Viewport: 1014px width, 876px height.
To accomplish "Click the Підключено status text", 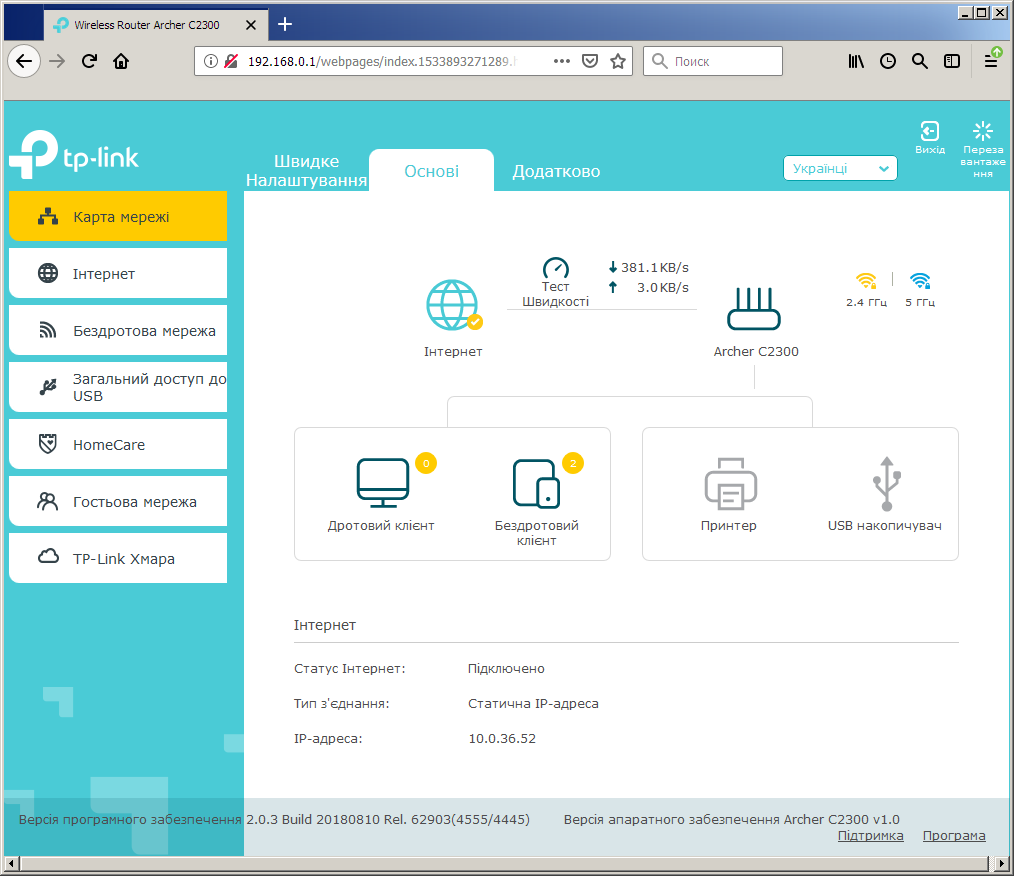I will click(x=506, y=668).
